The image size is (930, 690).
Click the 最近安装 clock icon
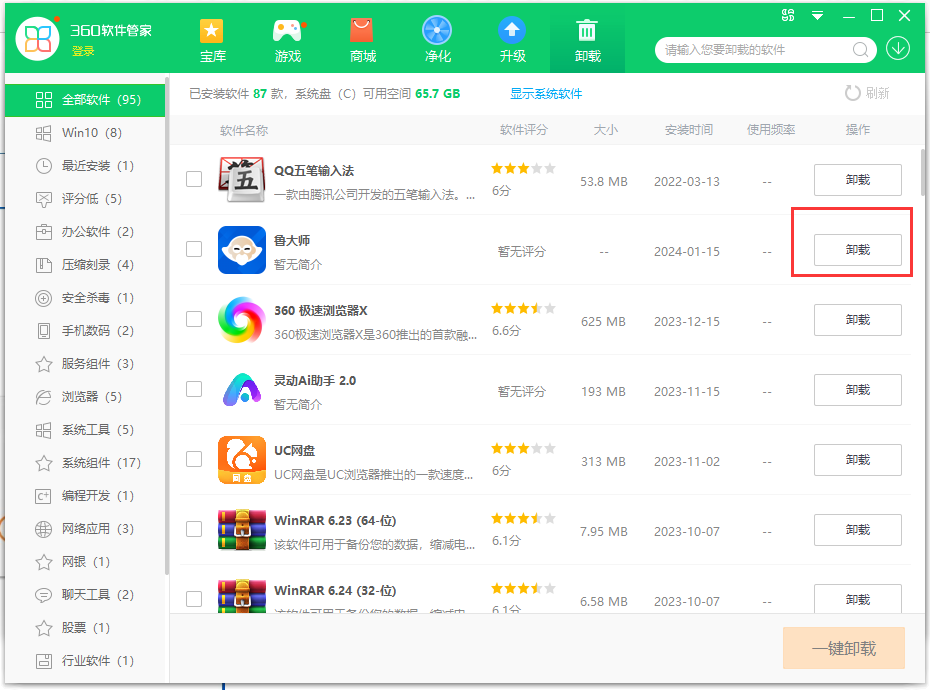click(44, 166)
